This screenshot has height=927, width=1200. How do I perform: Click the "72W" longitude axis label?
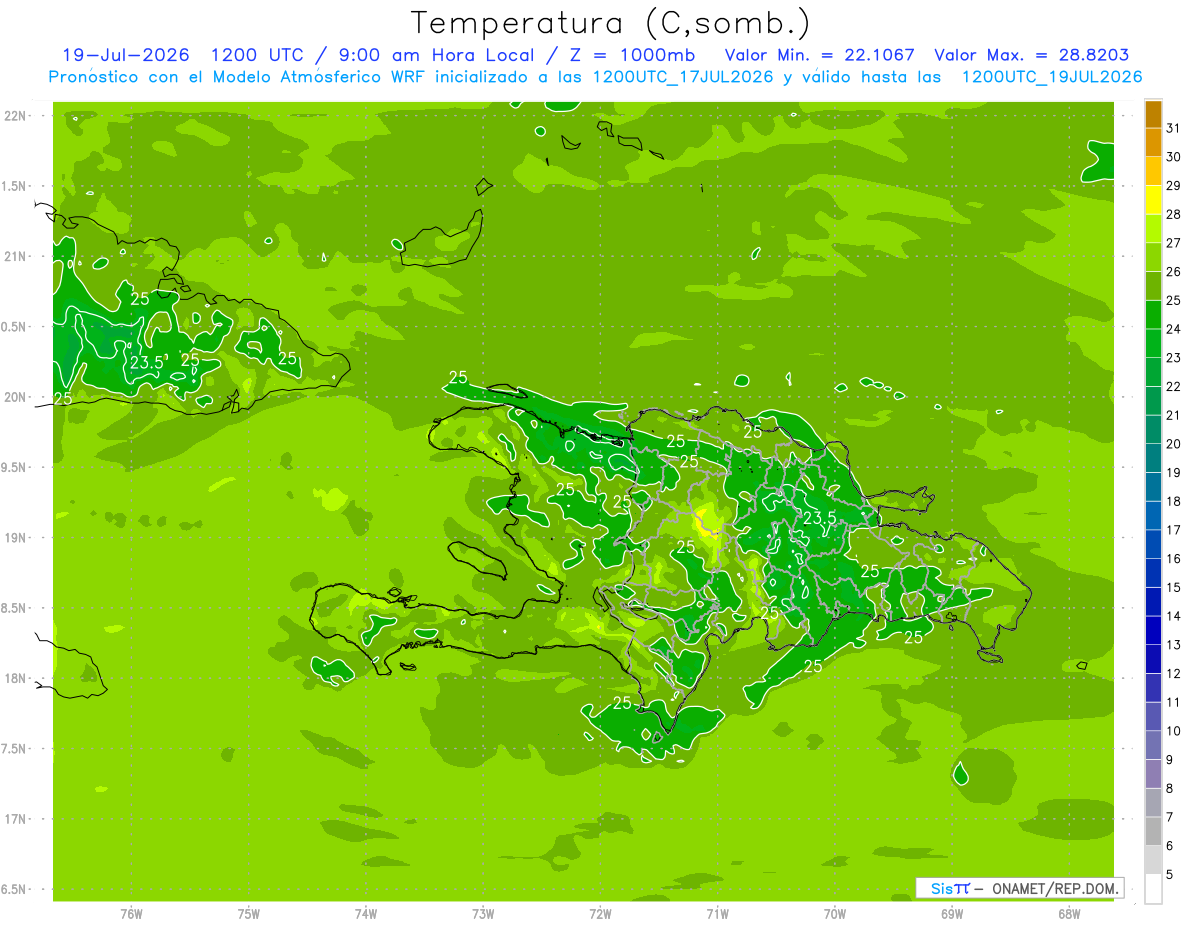coord(600,913)
